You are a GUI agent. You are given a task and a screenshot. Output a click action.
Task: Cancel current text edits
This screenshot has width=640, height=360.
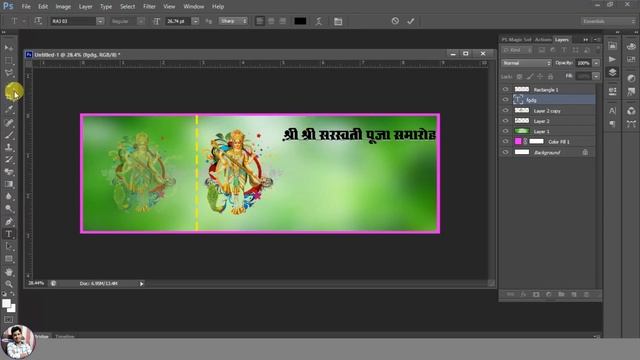tap(395, 21)
